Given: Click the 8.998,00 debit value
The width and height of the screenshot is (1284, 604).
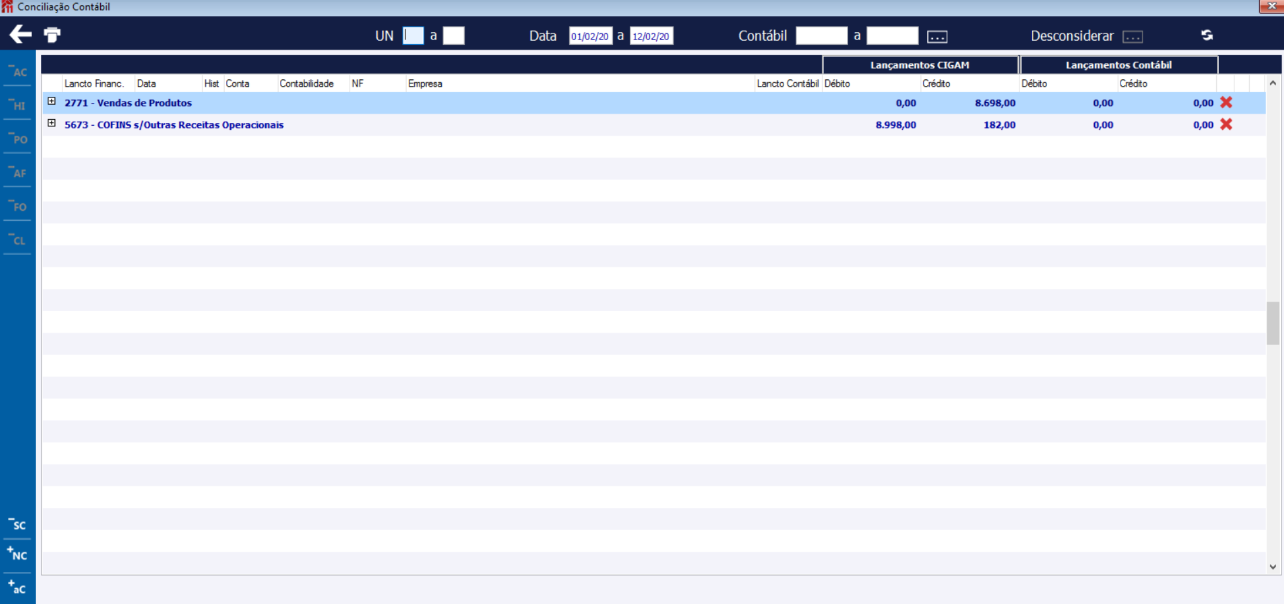Looking at the screenshot, I should pos(895,125).
